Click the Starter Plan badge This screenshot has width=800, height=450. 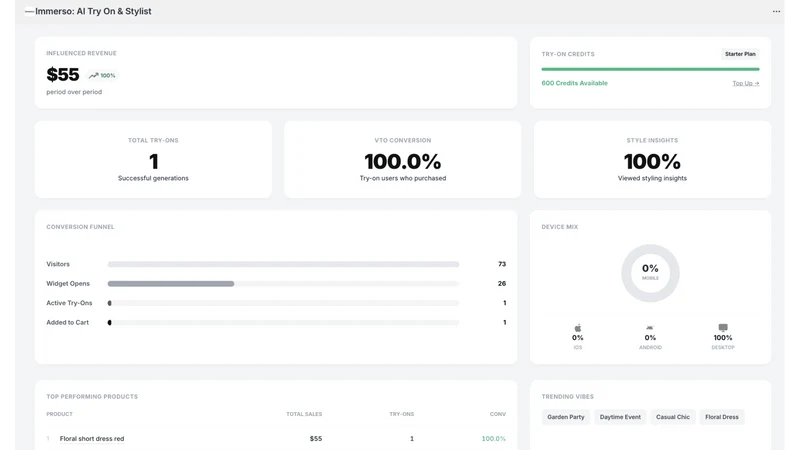pos(740,54)
